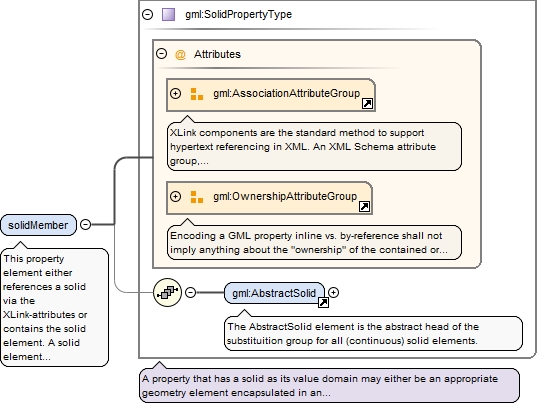Expand the gml:AbstractSolid element
Viewport: 538px width, 406px height.
334,292
